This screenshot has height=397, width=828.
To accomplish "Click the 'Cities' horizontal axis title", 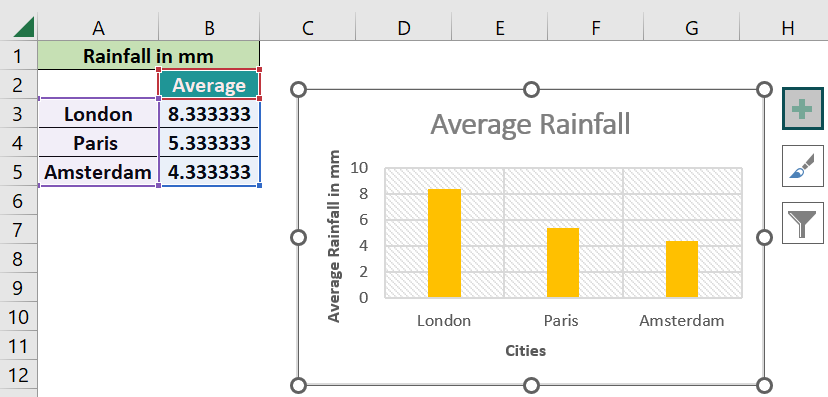I will click(x=525, y=351).
